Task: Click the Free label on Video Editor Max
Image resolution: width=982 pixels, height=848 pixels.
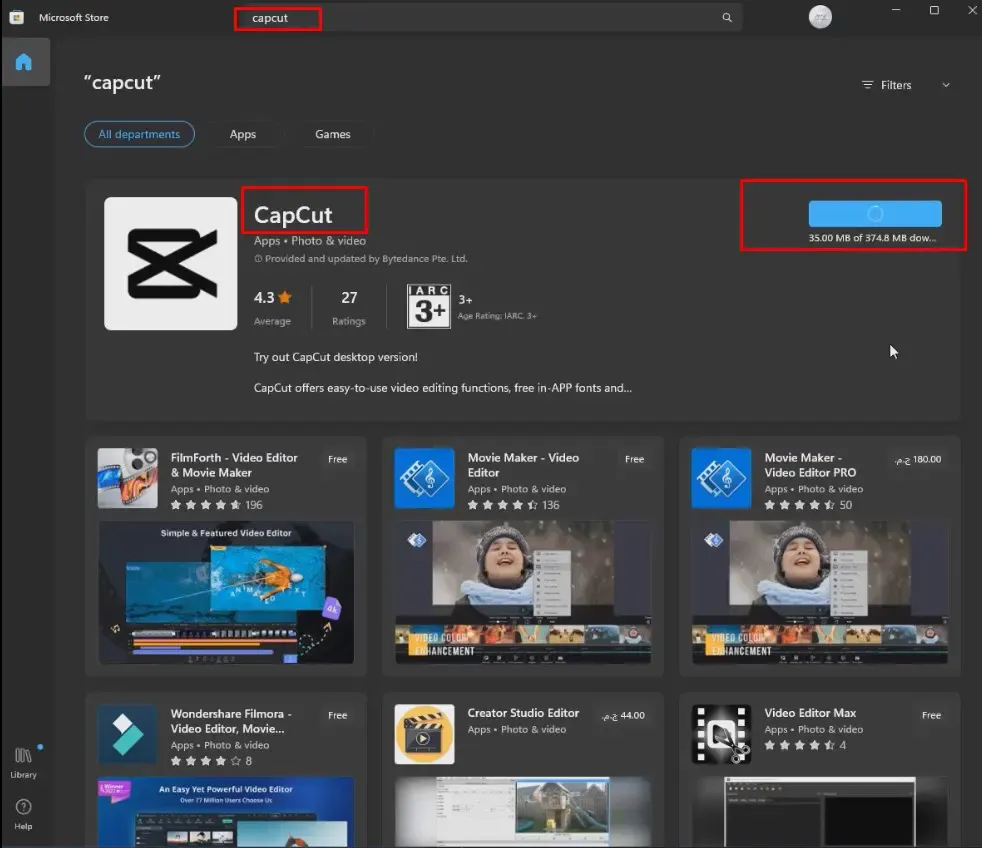Action: [931, 715]
